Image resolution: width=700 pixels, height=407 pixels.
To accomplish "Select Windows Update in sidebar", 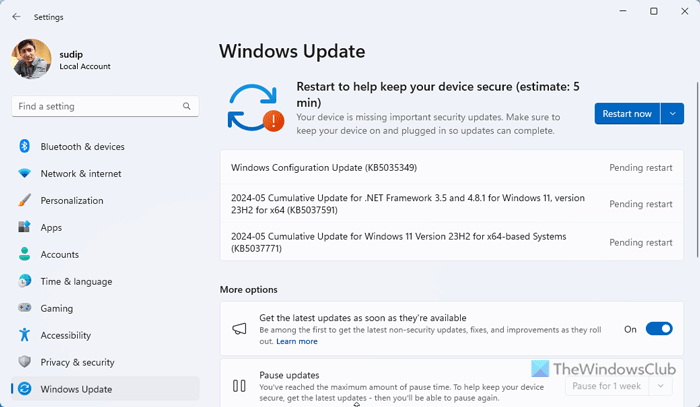I will pos(105,389).
